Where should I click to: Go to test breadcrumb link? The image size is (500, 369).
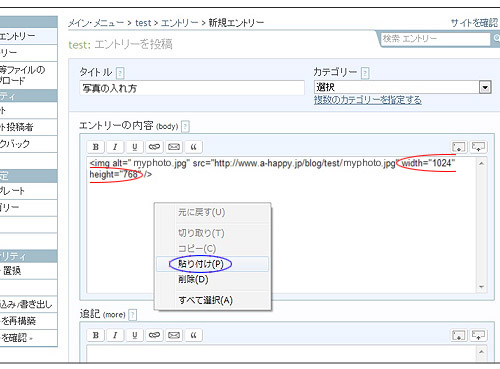(143, 23)
